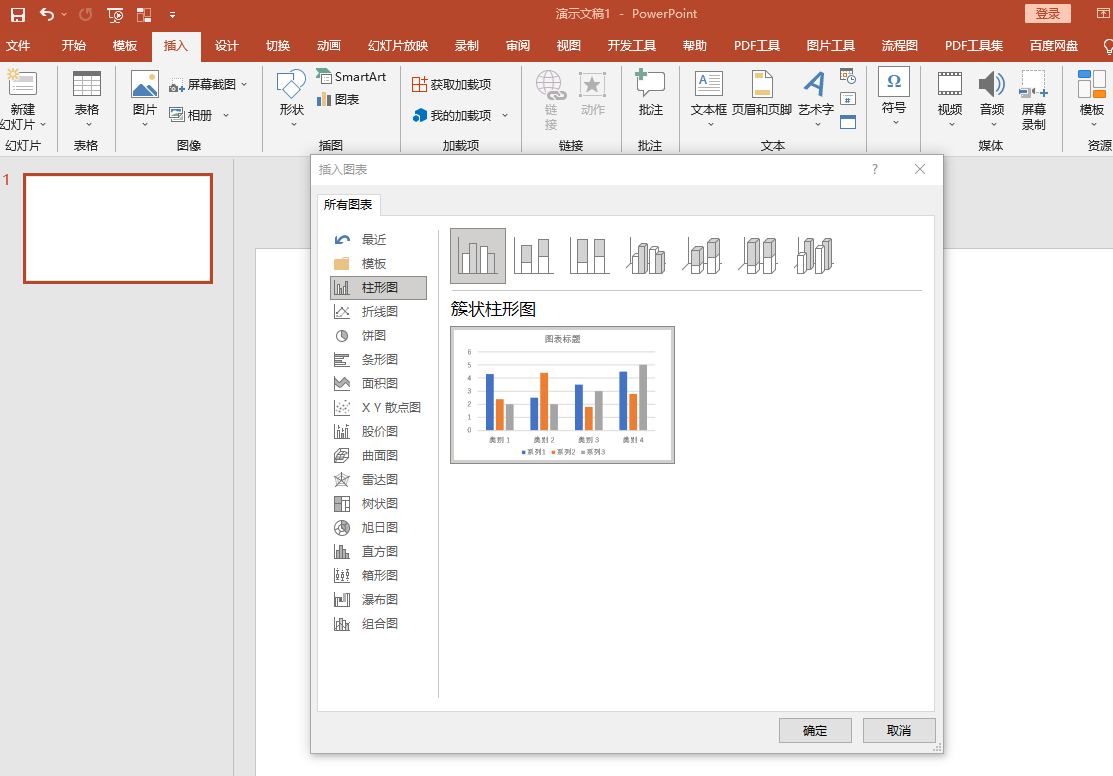Select the clustered column chart subtype icon

tap(478, 256)
